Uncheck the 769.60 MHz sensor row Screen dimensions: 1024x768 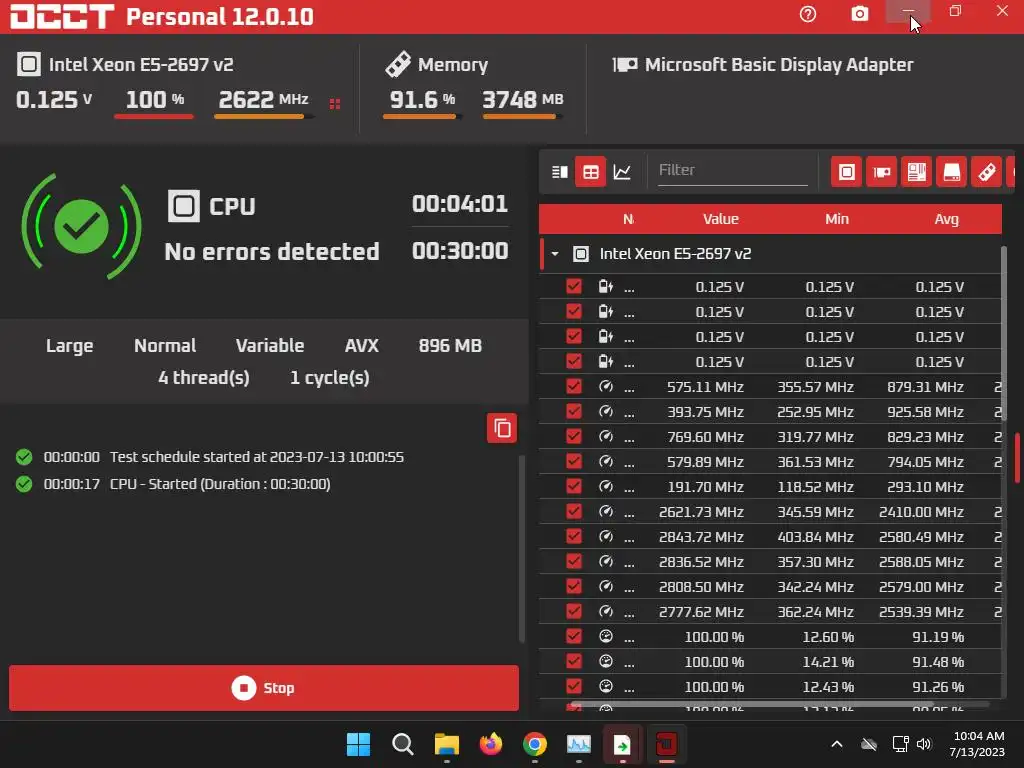574,436
